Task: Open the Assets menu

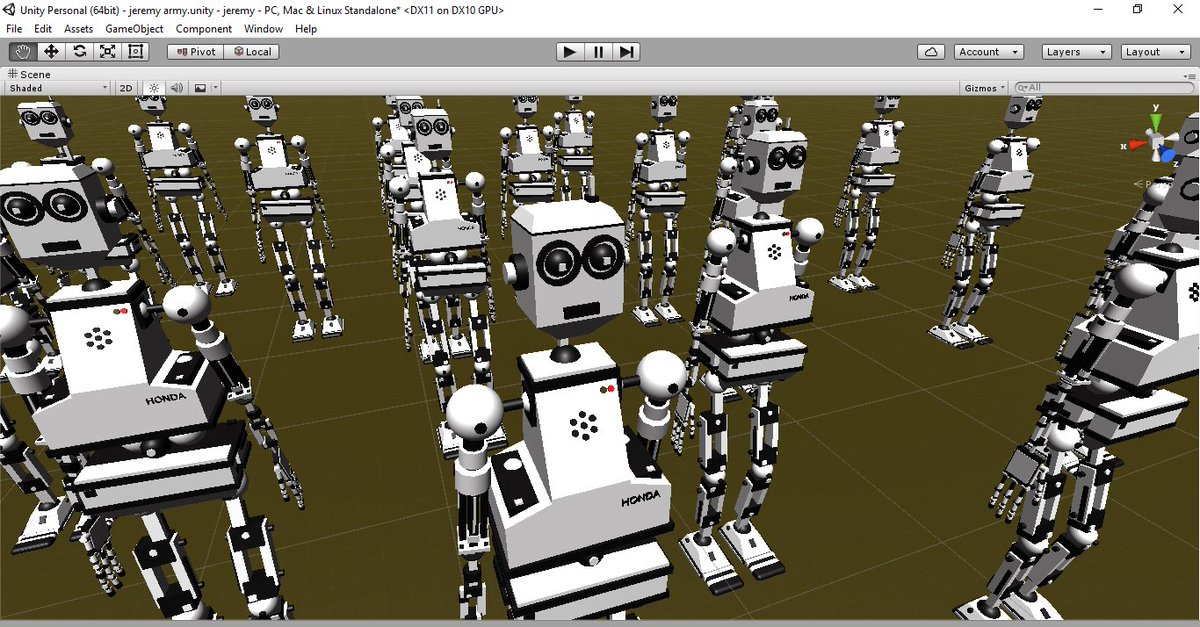Action: 79,29
